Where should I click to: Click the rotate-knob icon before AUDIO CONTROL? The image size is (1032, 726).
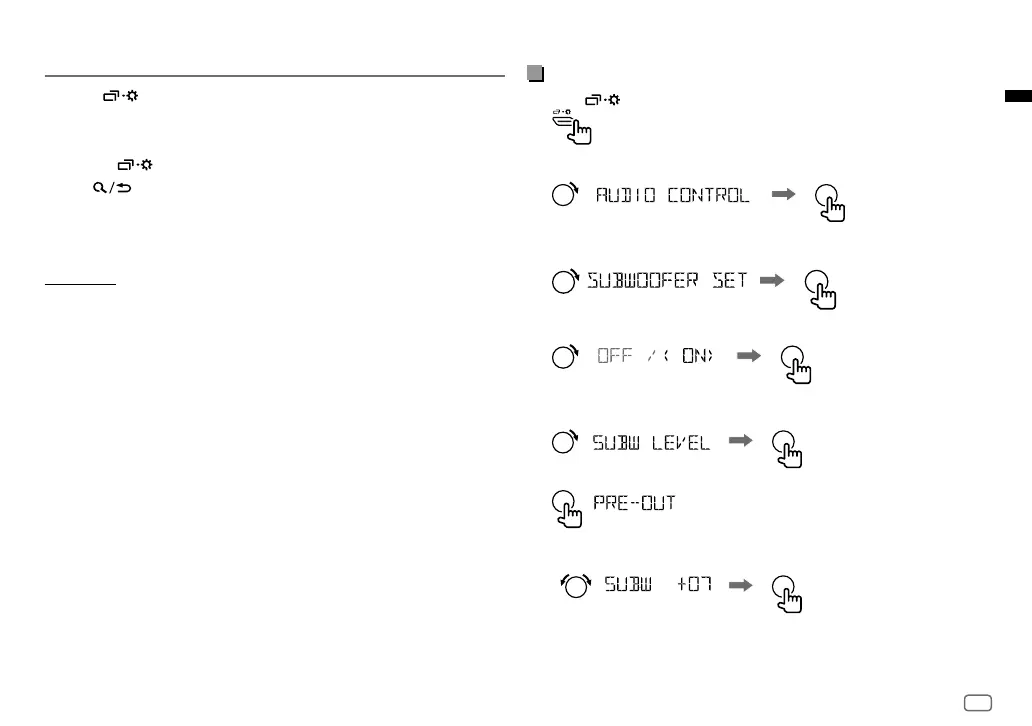(565, 194)
